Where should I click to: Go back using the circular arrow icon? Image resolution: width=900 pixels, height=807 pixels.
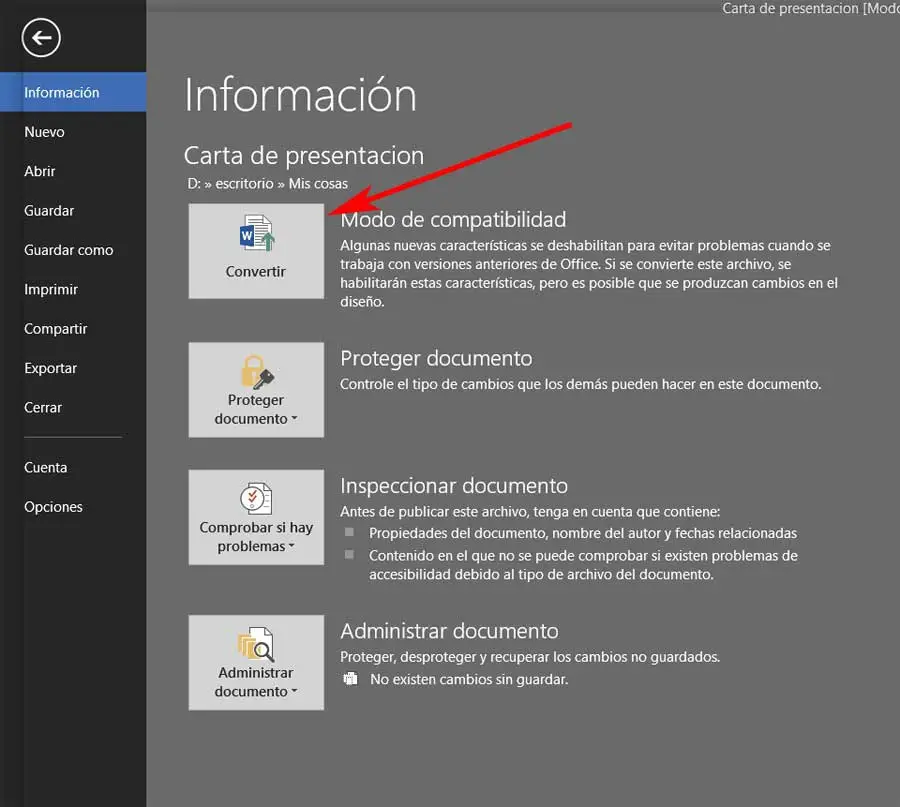coord(41,38)
